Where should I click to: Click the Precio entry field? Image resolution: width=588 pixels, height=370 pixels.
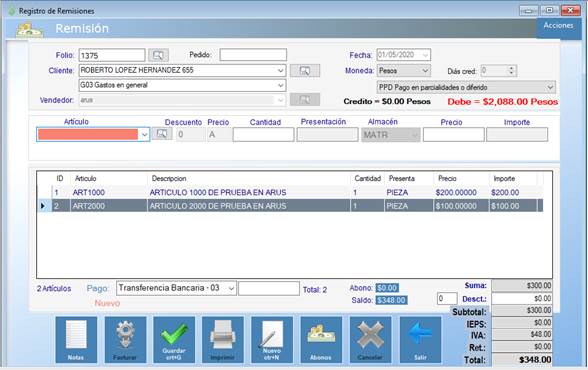[454, 135]
